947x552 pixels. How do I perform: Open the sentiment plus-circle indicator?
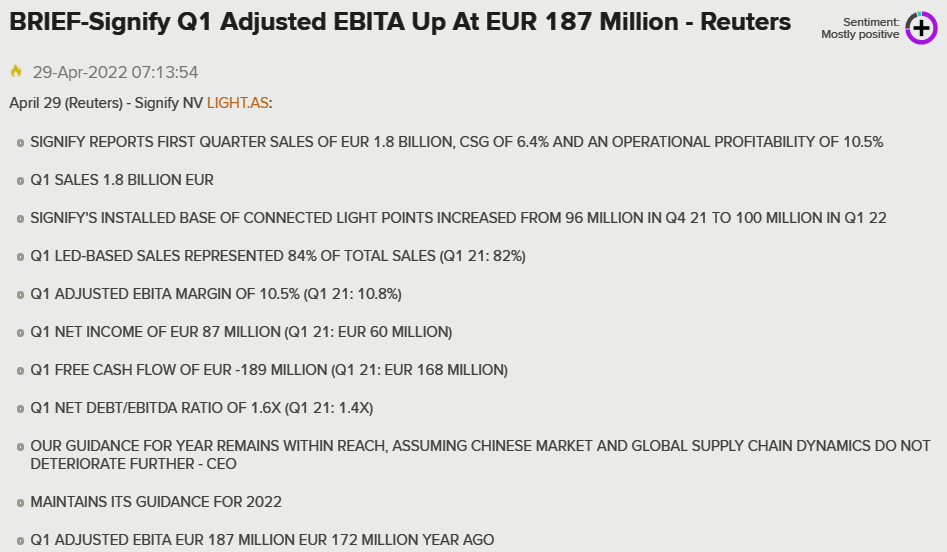921,28
